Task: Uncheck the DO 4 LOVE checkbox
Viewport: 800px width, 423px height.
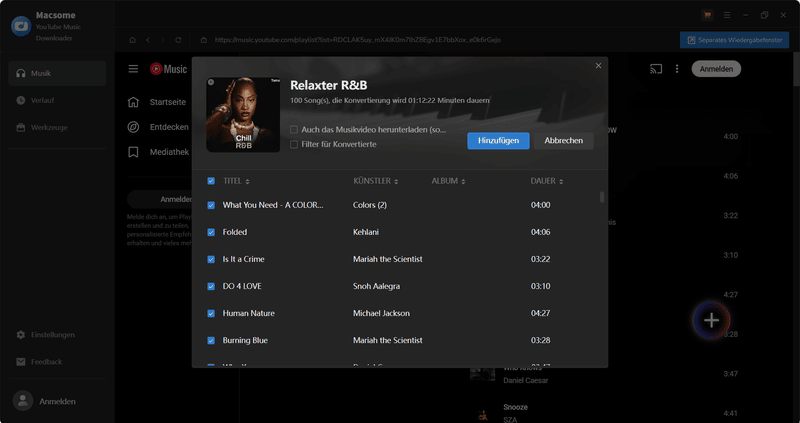Action: click(211, 286)
